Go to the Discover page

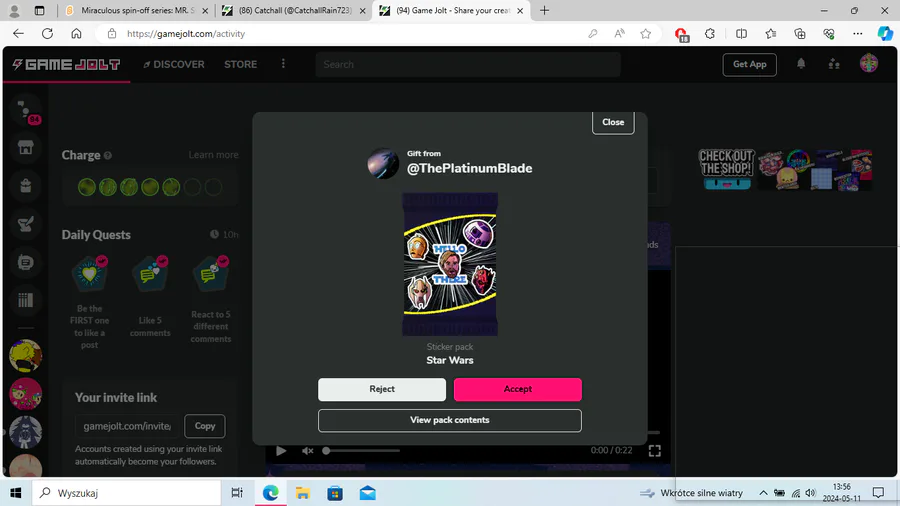click(x=174, y=64)
